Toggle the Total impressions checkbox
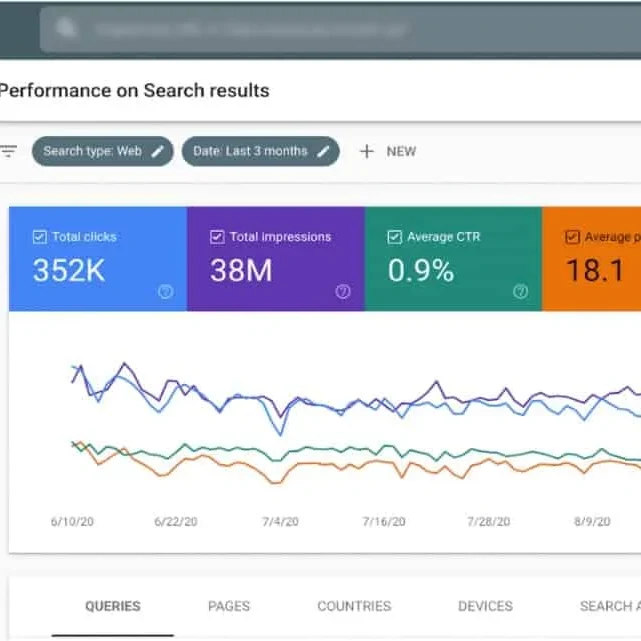This screenshot has height=641, width=641. tap(217, 237)
